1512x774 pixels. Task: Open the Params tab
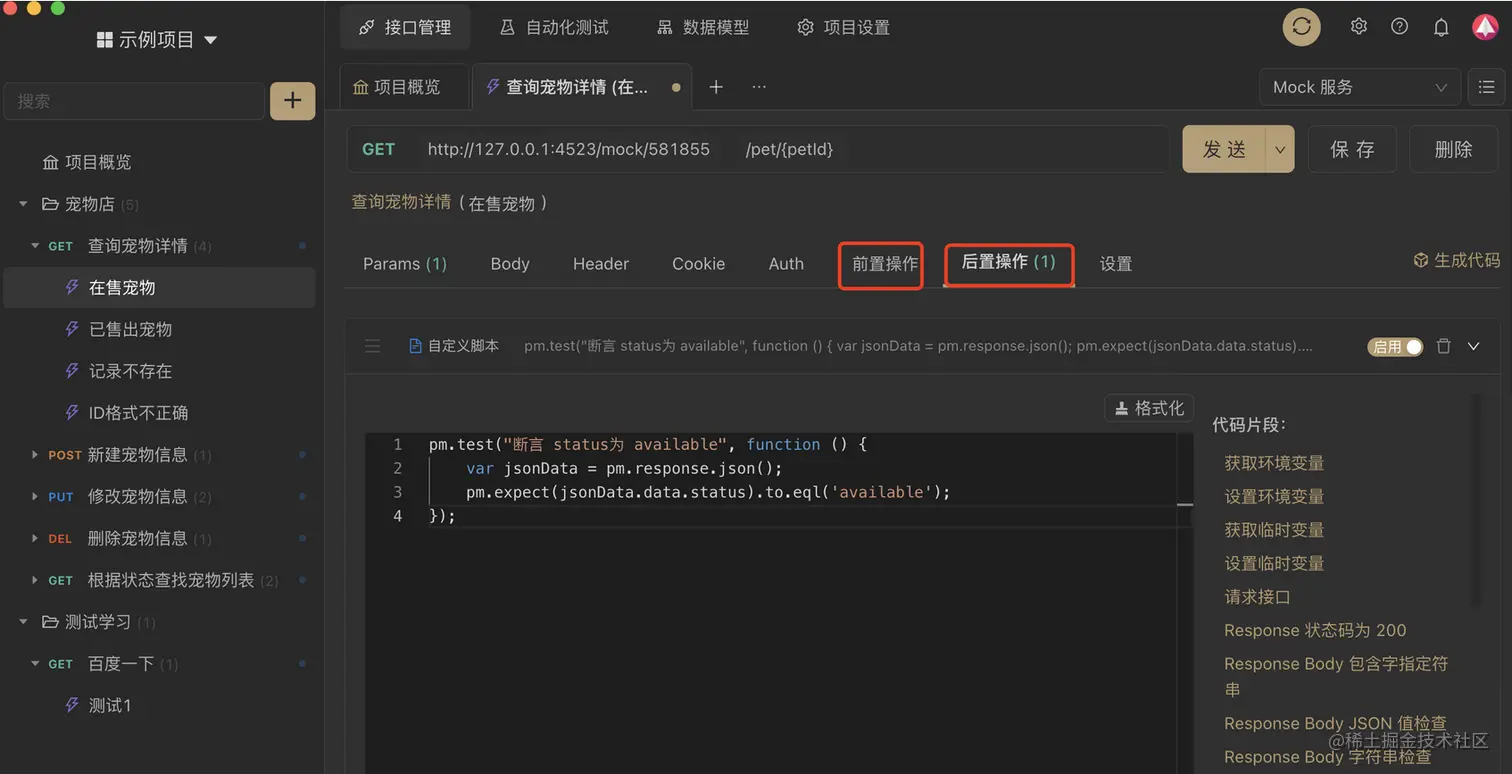[x=405, y=264]
